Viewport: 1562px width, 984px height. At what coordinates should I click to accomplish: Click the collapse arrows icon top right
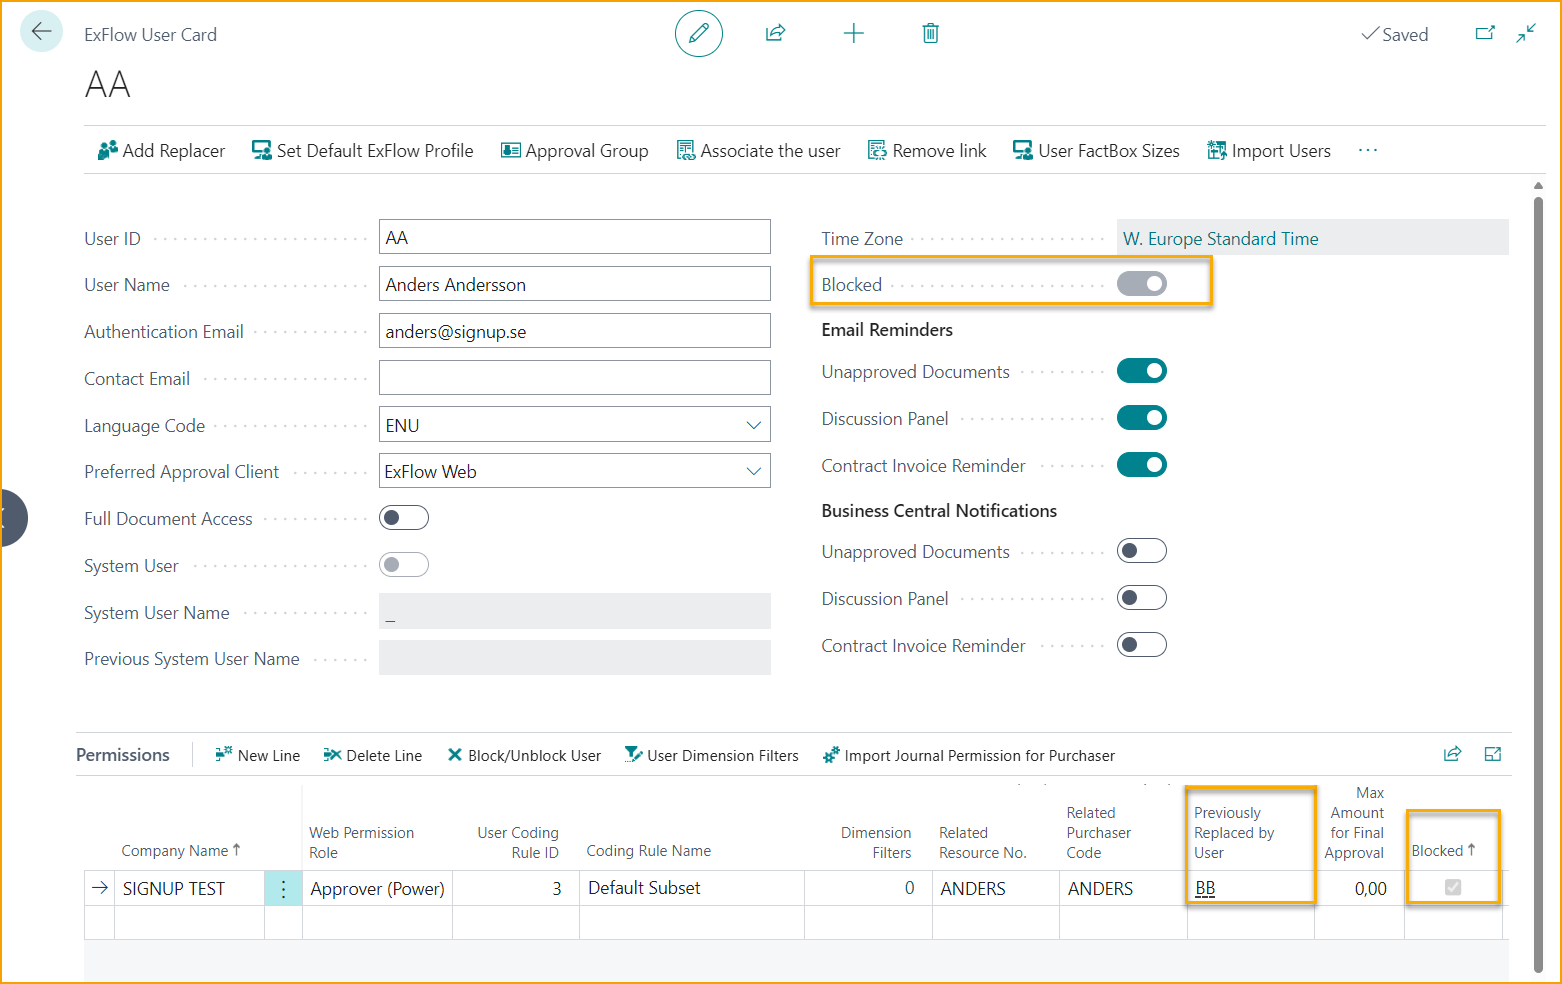click(x=1526, y=33)
